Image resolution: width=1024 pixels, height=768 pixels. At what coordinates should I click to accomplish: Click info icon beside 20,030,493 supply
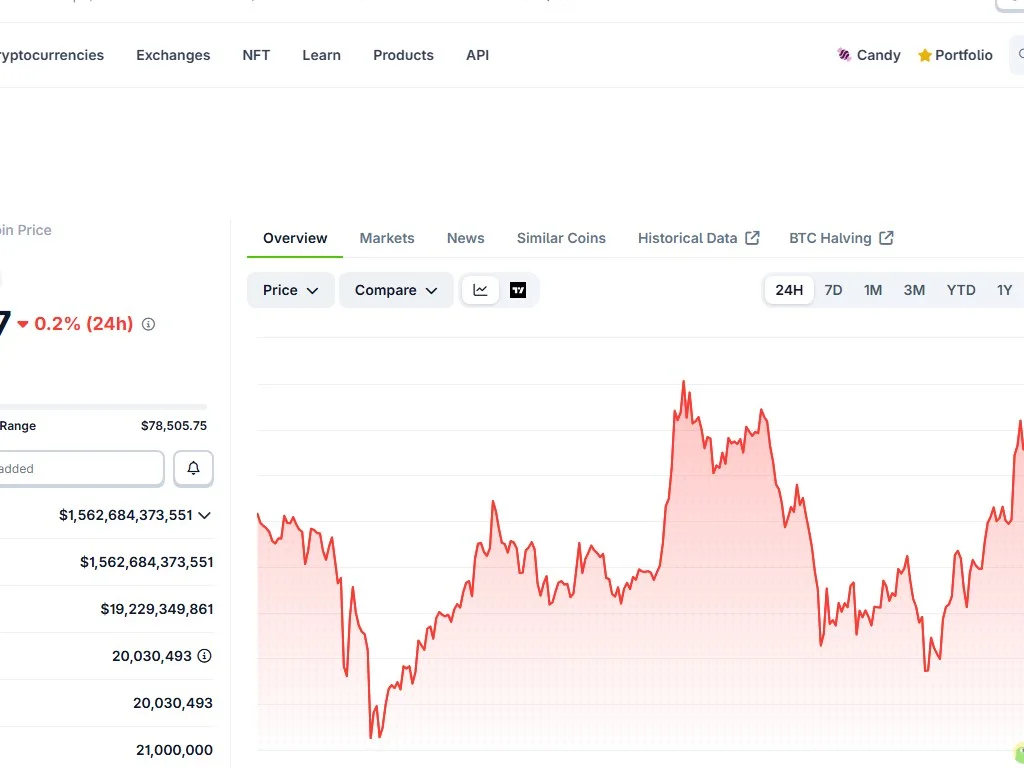[204, 656]
